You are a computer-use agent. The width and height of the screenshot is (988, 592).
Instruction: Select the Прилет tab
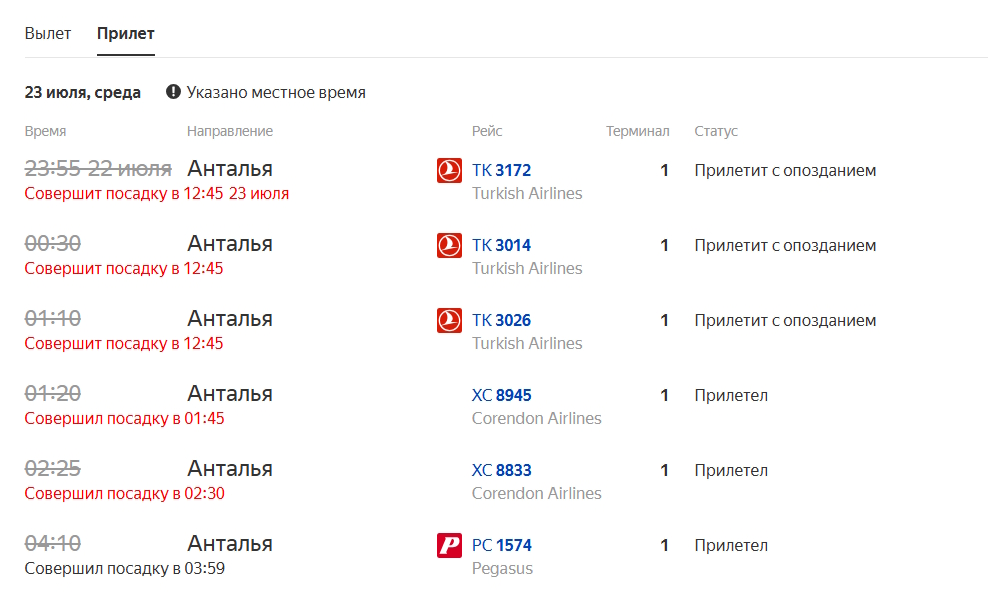click(125, 33)
